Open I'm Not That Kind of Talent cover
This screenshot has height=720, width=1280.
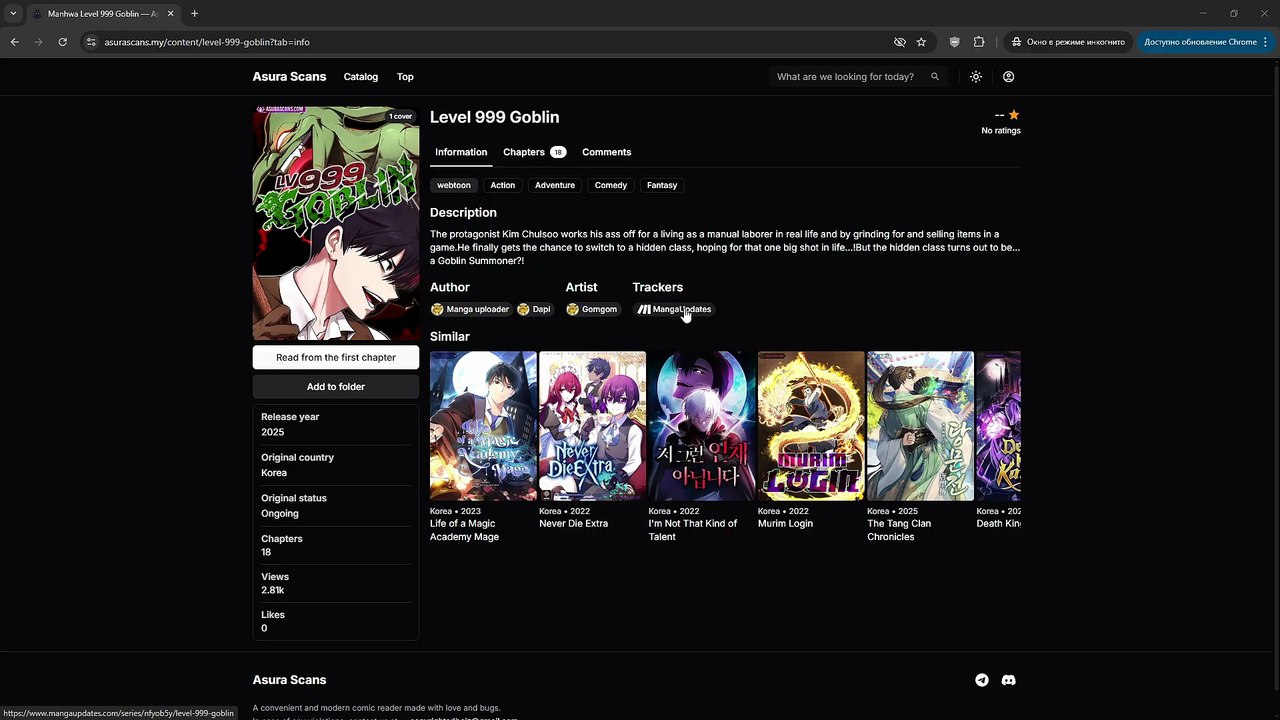(702, 425)
